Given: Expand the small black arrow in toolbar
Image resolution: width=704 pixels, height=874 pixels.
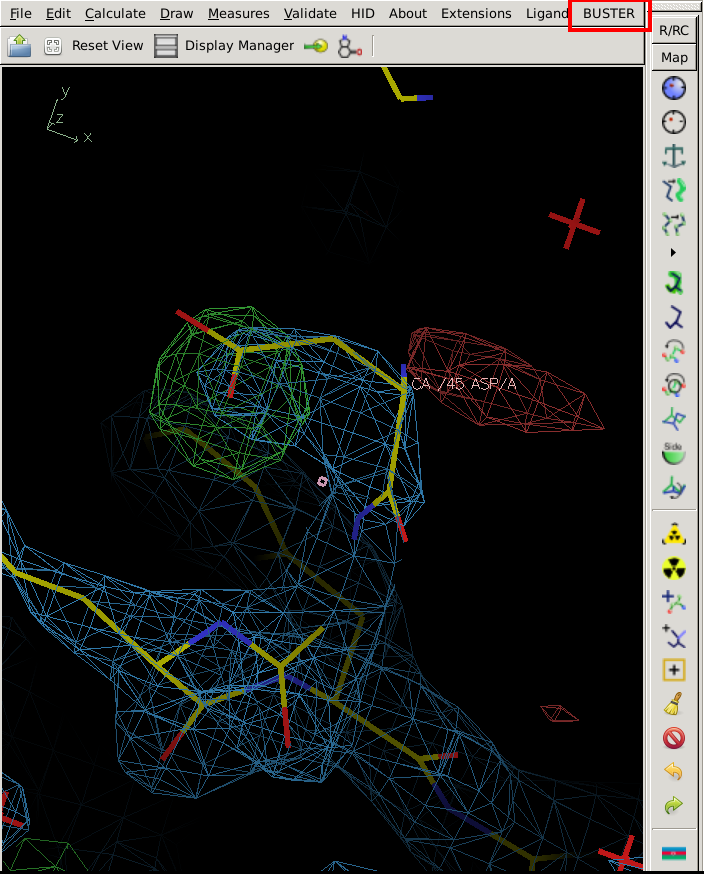Looking at the screenshot, I should (673, 253).
